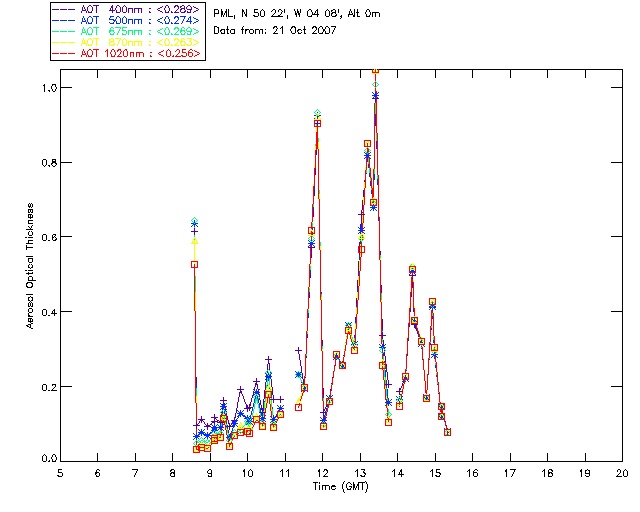Click the 0.4 y-axis tick label
The width and height of the screenshot is (640, 512).
point(48,312)
